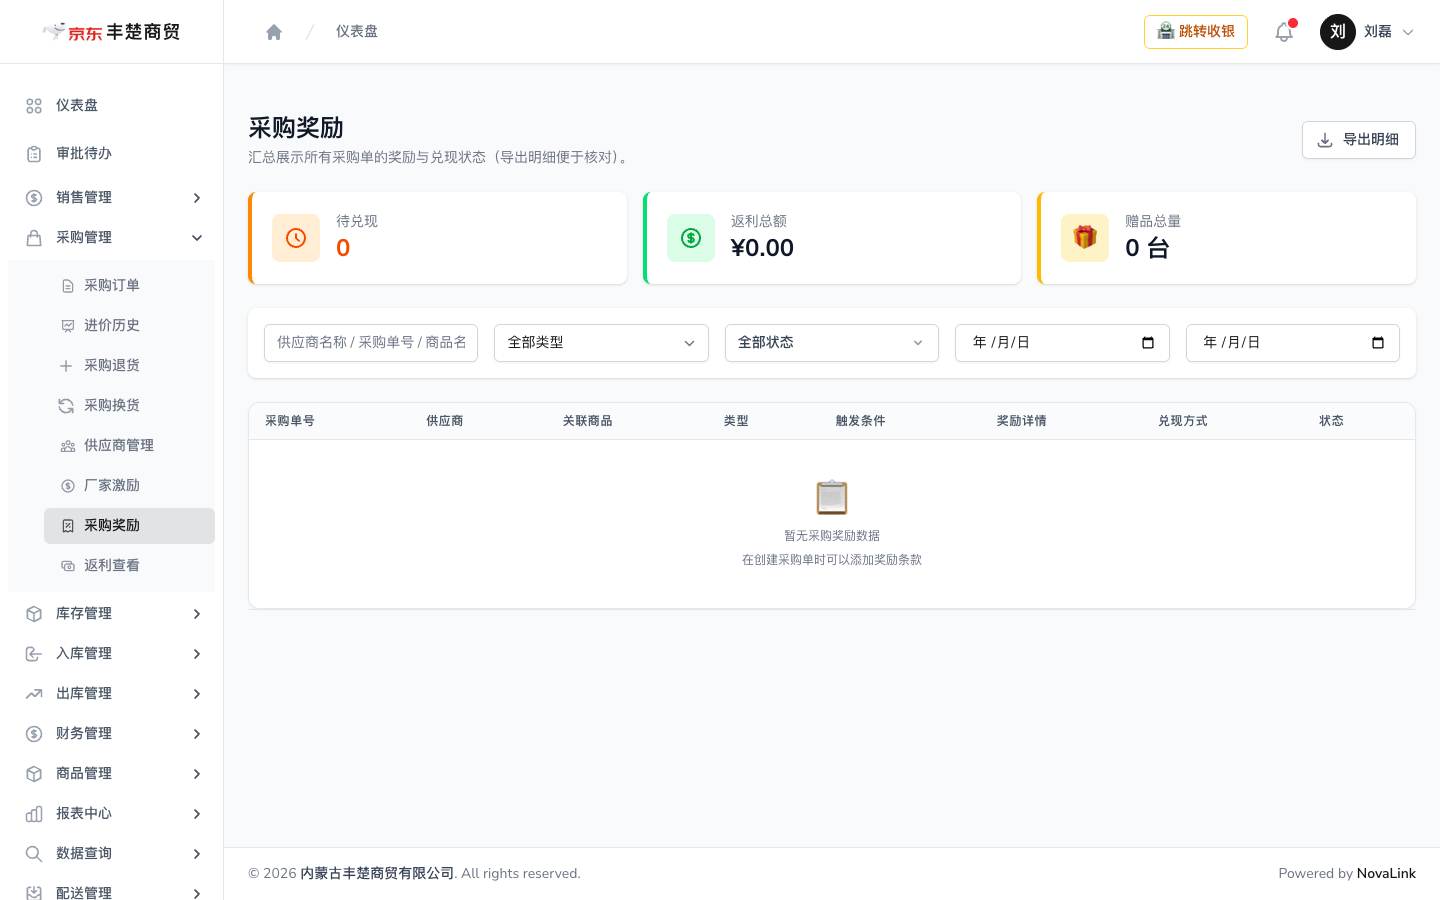This screenshot has width=1440, height=900.
Task: Click the supplier/order search input
Action: (x=371, y=343)
